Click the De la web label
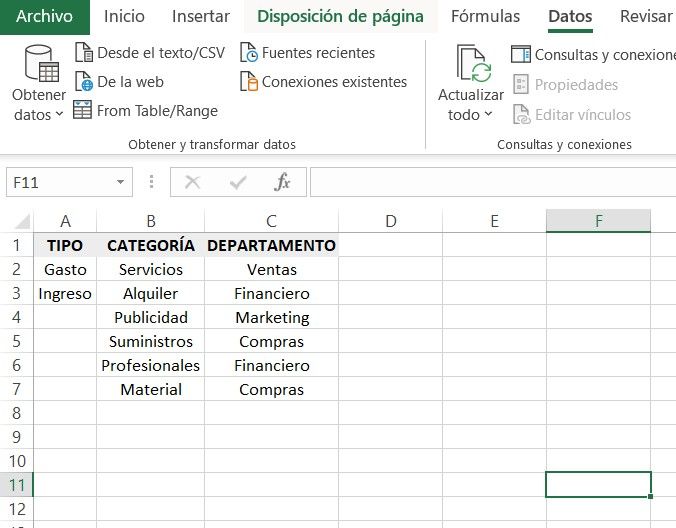676x528 pixels. pyautogui.click(x=131, y=82)
